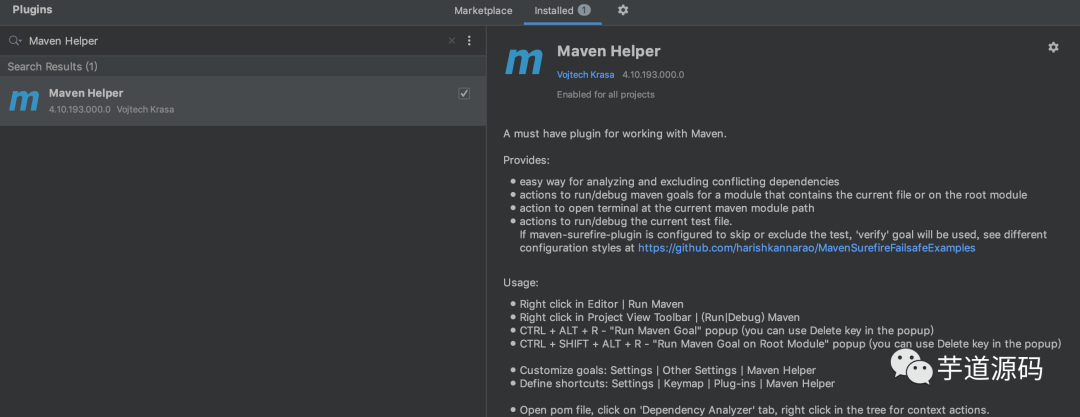Click version 4.10.193.000.0 in details pane
This screenshot has width=1080, height=417.
(653, 74)
